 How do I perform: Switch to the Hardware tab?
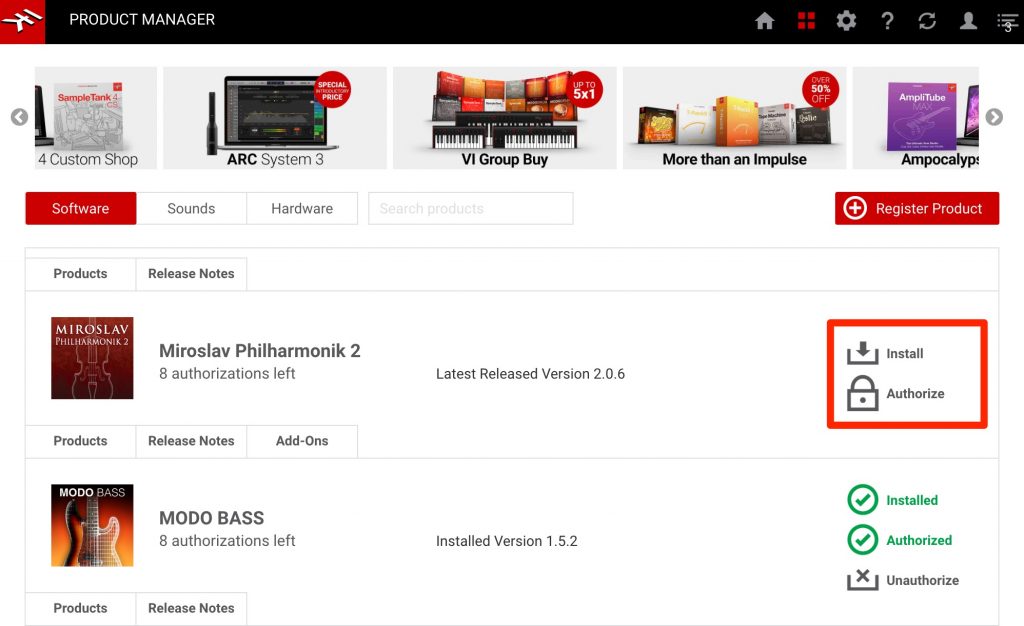point(302,208)
